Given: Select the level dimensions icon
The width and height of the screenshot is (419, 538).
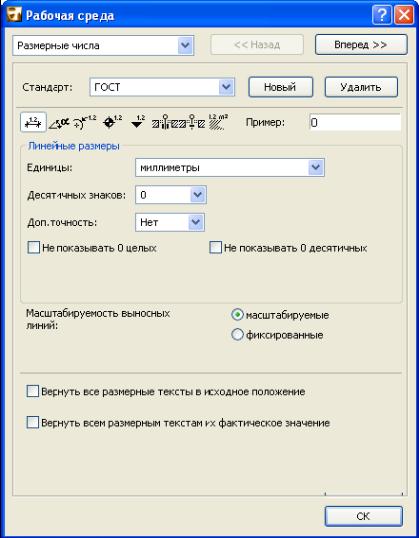Looking at the screenshot, I should point(112,122).
